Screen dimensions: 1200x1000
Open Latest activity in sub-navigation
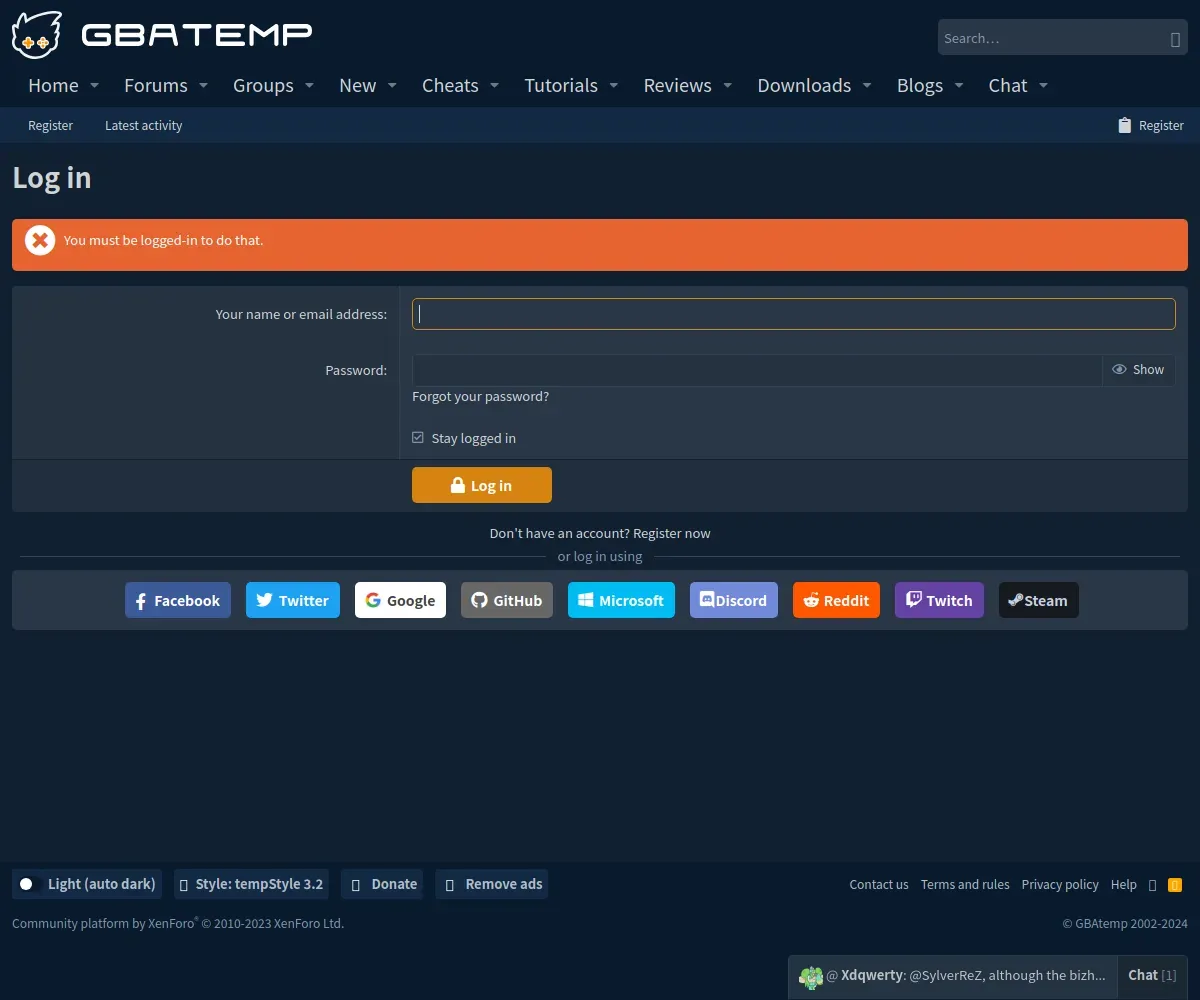(143, 125)
